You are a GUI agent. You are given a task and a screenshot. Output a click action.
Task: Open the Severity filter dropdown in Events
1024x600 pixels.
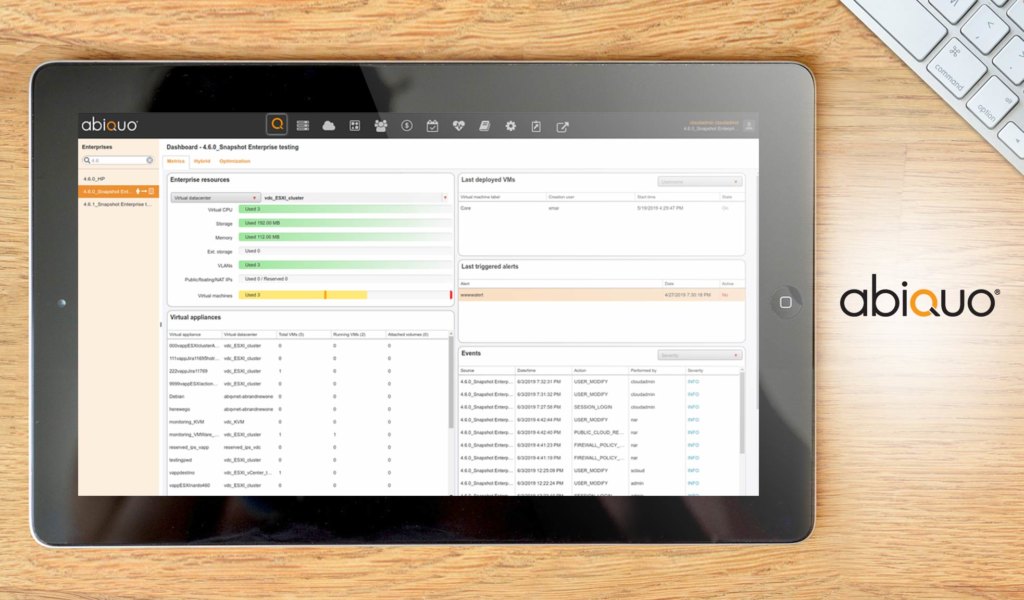coord(700,354)
